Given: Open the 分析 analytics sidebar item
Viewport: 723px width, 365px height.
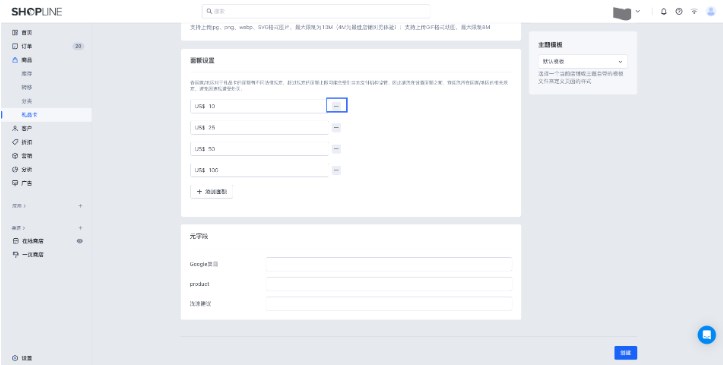Looking at the screenshot, I should coord(23,169).
